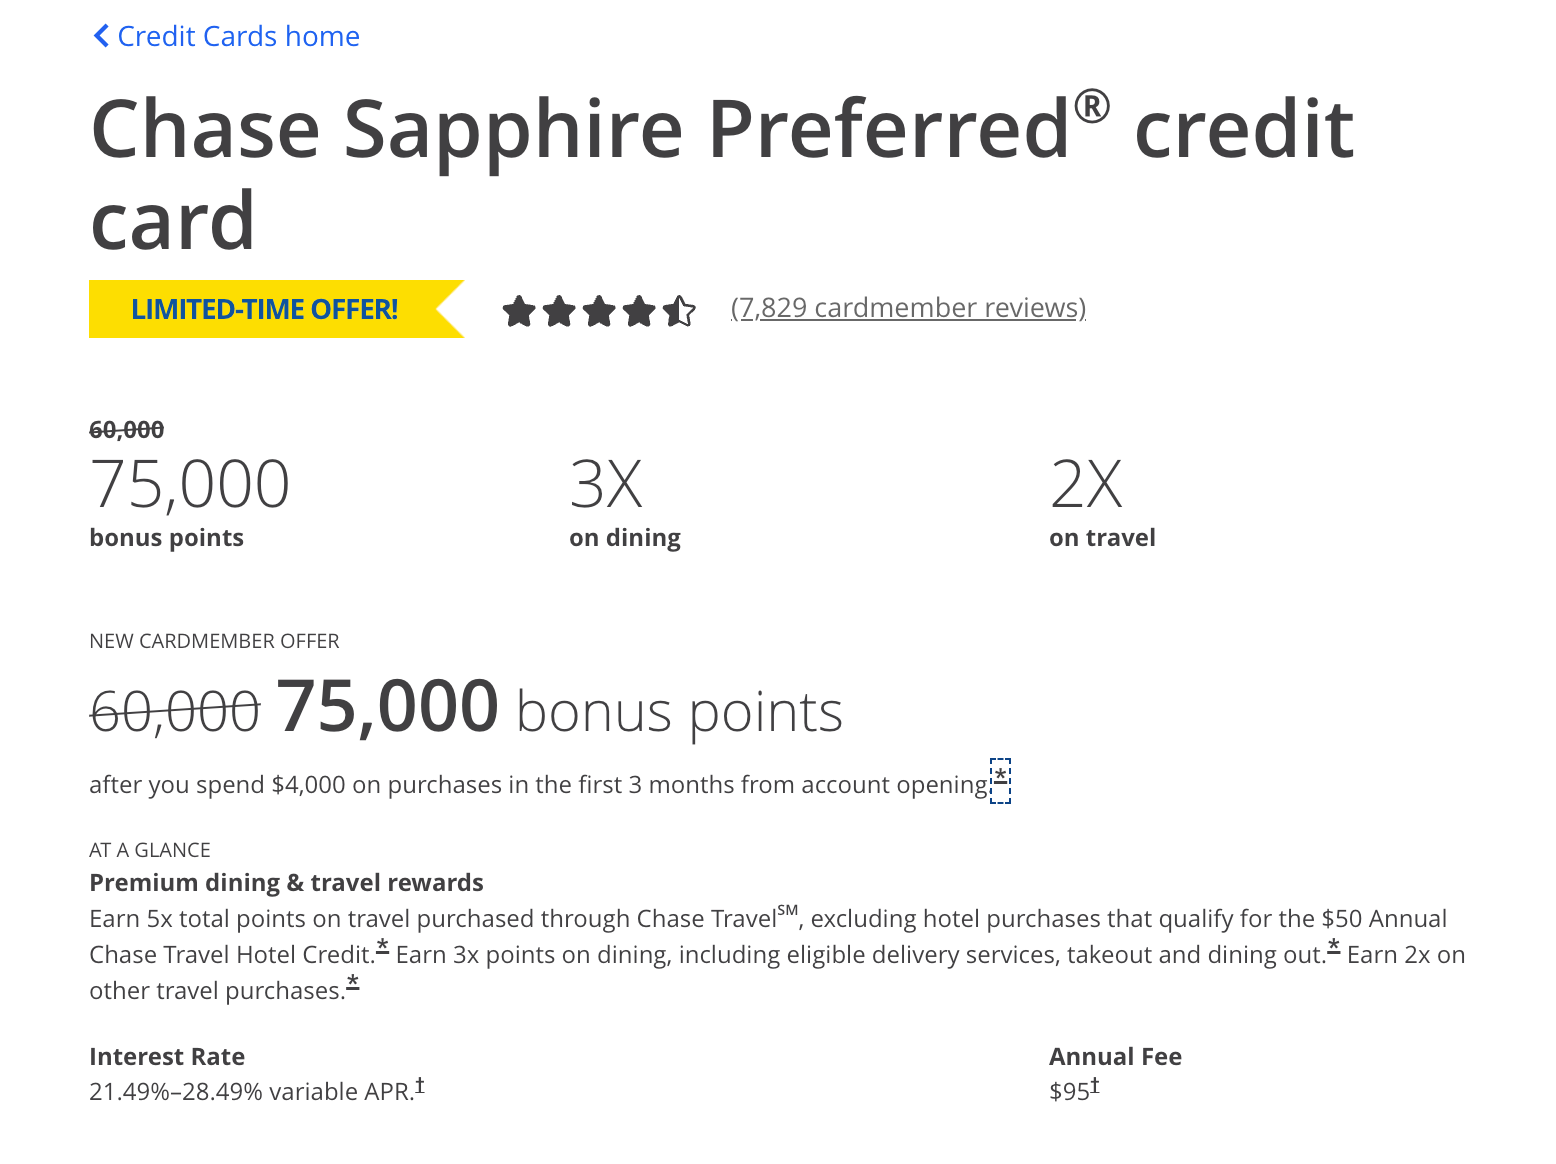Click the dagger footnote after variable APR
The width and height of the screenshot is (1556, 1164).
click(x=420, y=1085)
